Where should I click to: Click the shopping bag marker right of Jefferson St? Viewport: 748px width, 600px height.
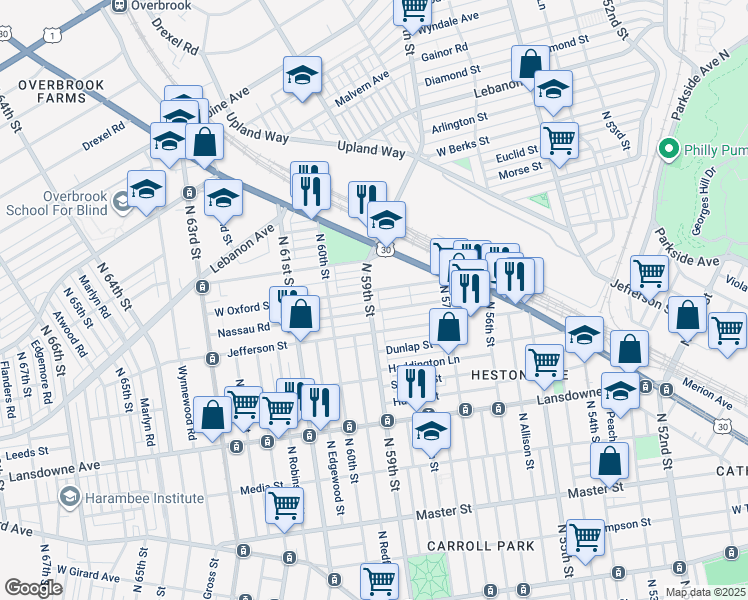[x=687, y=315]
